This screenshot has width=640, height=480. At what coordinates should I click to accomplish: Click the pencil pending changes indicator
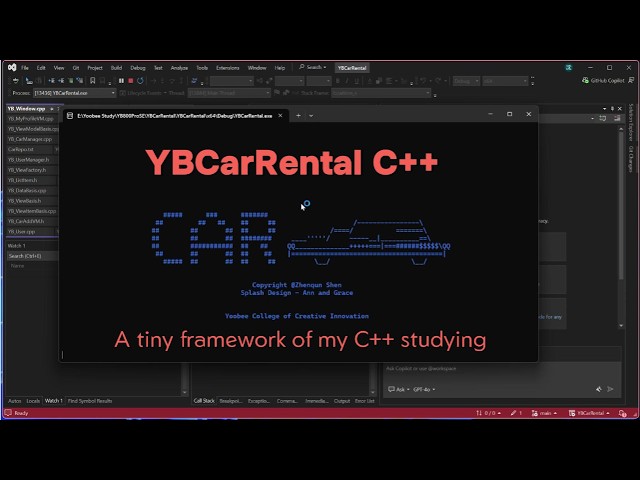[x=516, y=413]
